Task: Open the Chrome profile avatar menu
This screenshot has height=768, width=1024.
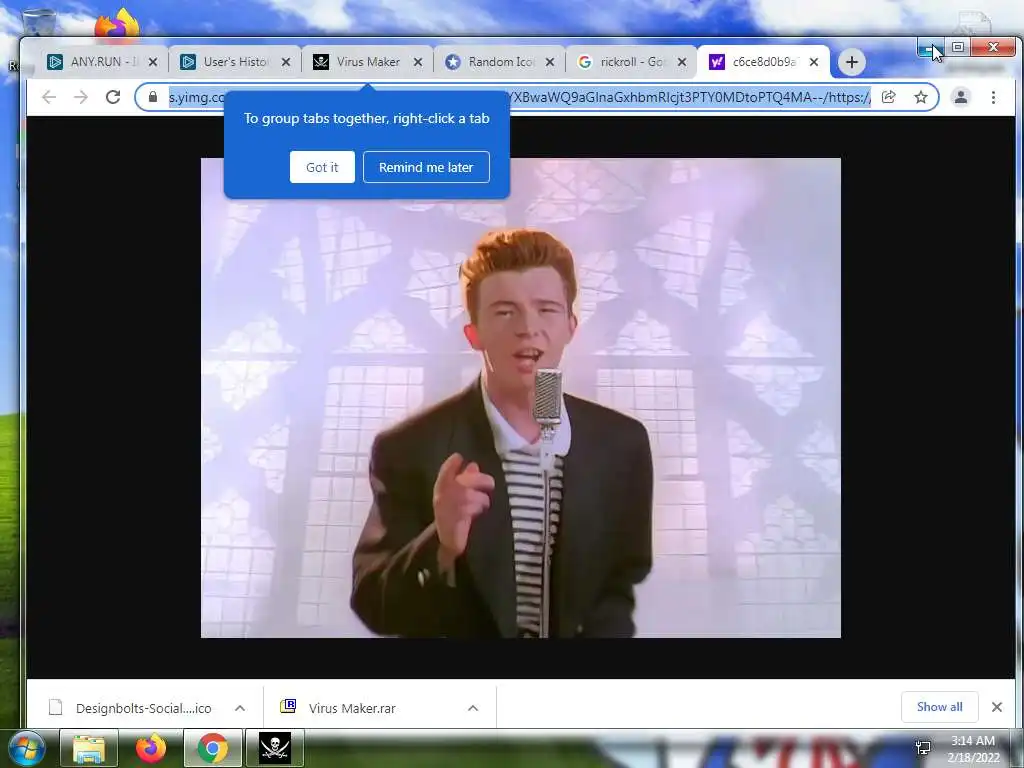Action: pos(961,97)
